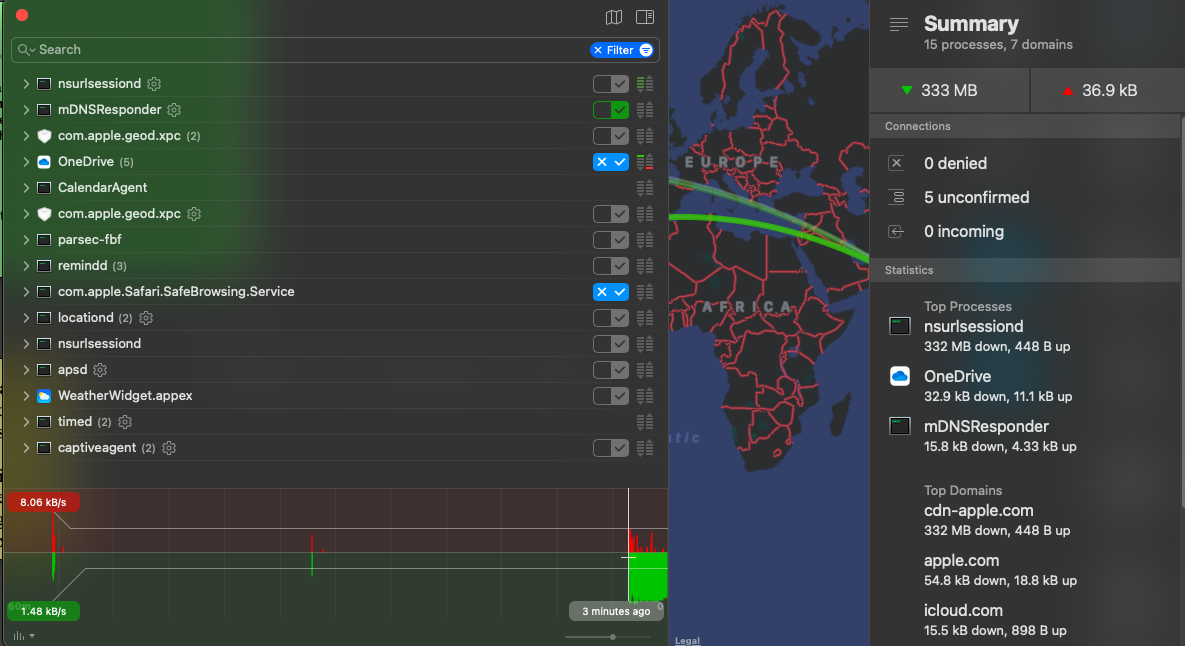Click shield icon of com.apple.geod.xpc (2)

(45, 136)
